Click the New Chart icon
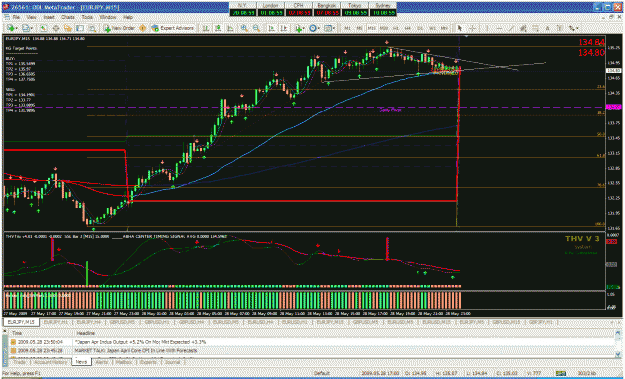This screenshot has height=379, width=625. point(10,28)
